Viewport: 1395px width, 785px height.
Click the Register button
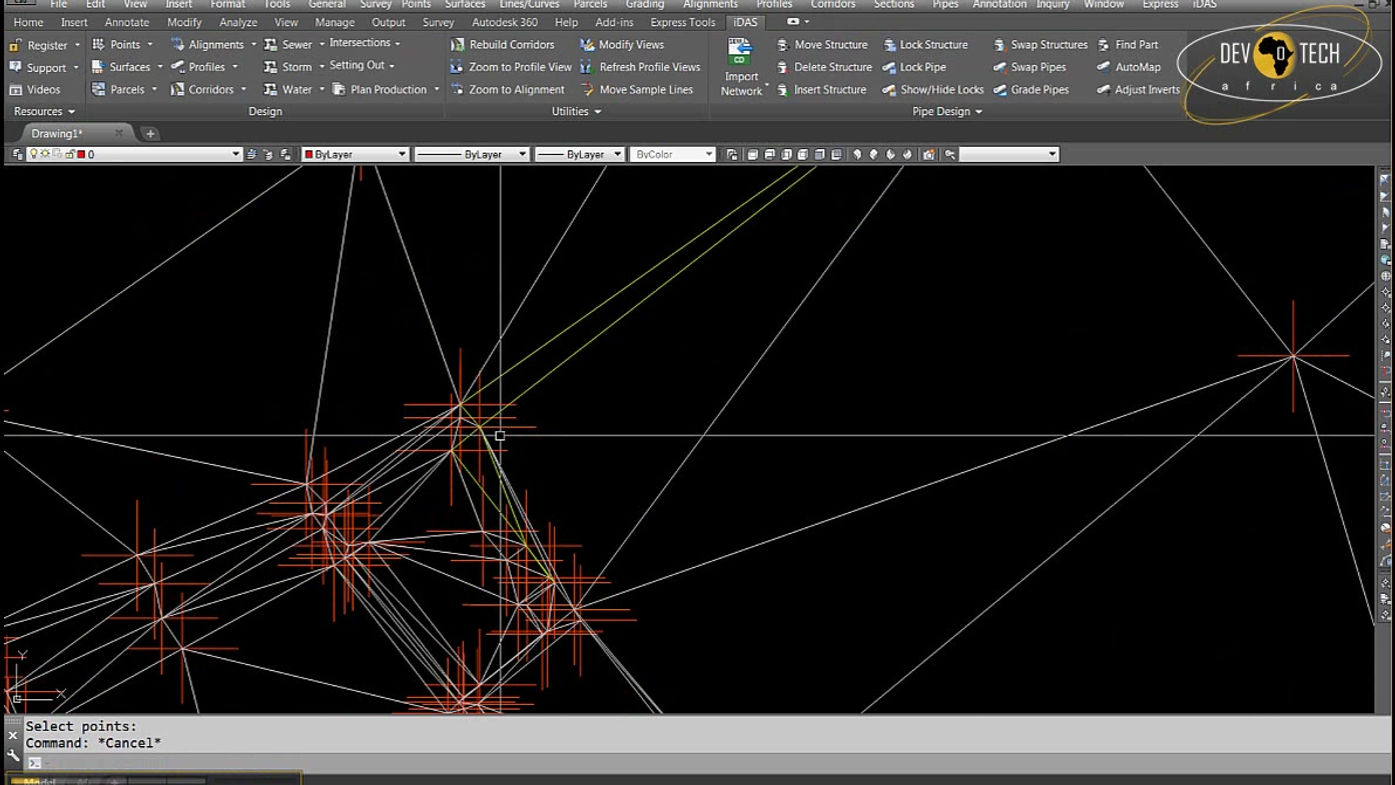point(42,45)
